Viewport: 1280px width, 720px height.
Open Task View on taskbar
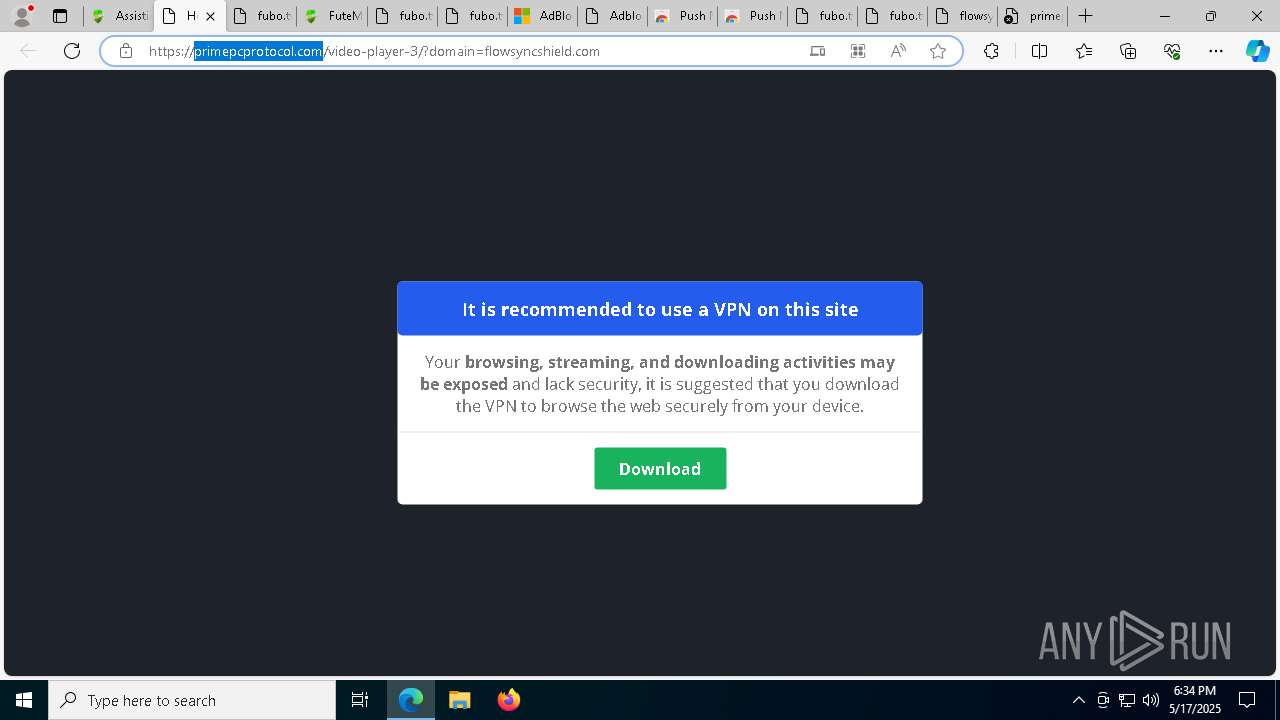pyautogui.click(x=360, y=700)
